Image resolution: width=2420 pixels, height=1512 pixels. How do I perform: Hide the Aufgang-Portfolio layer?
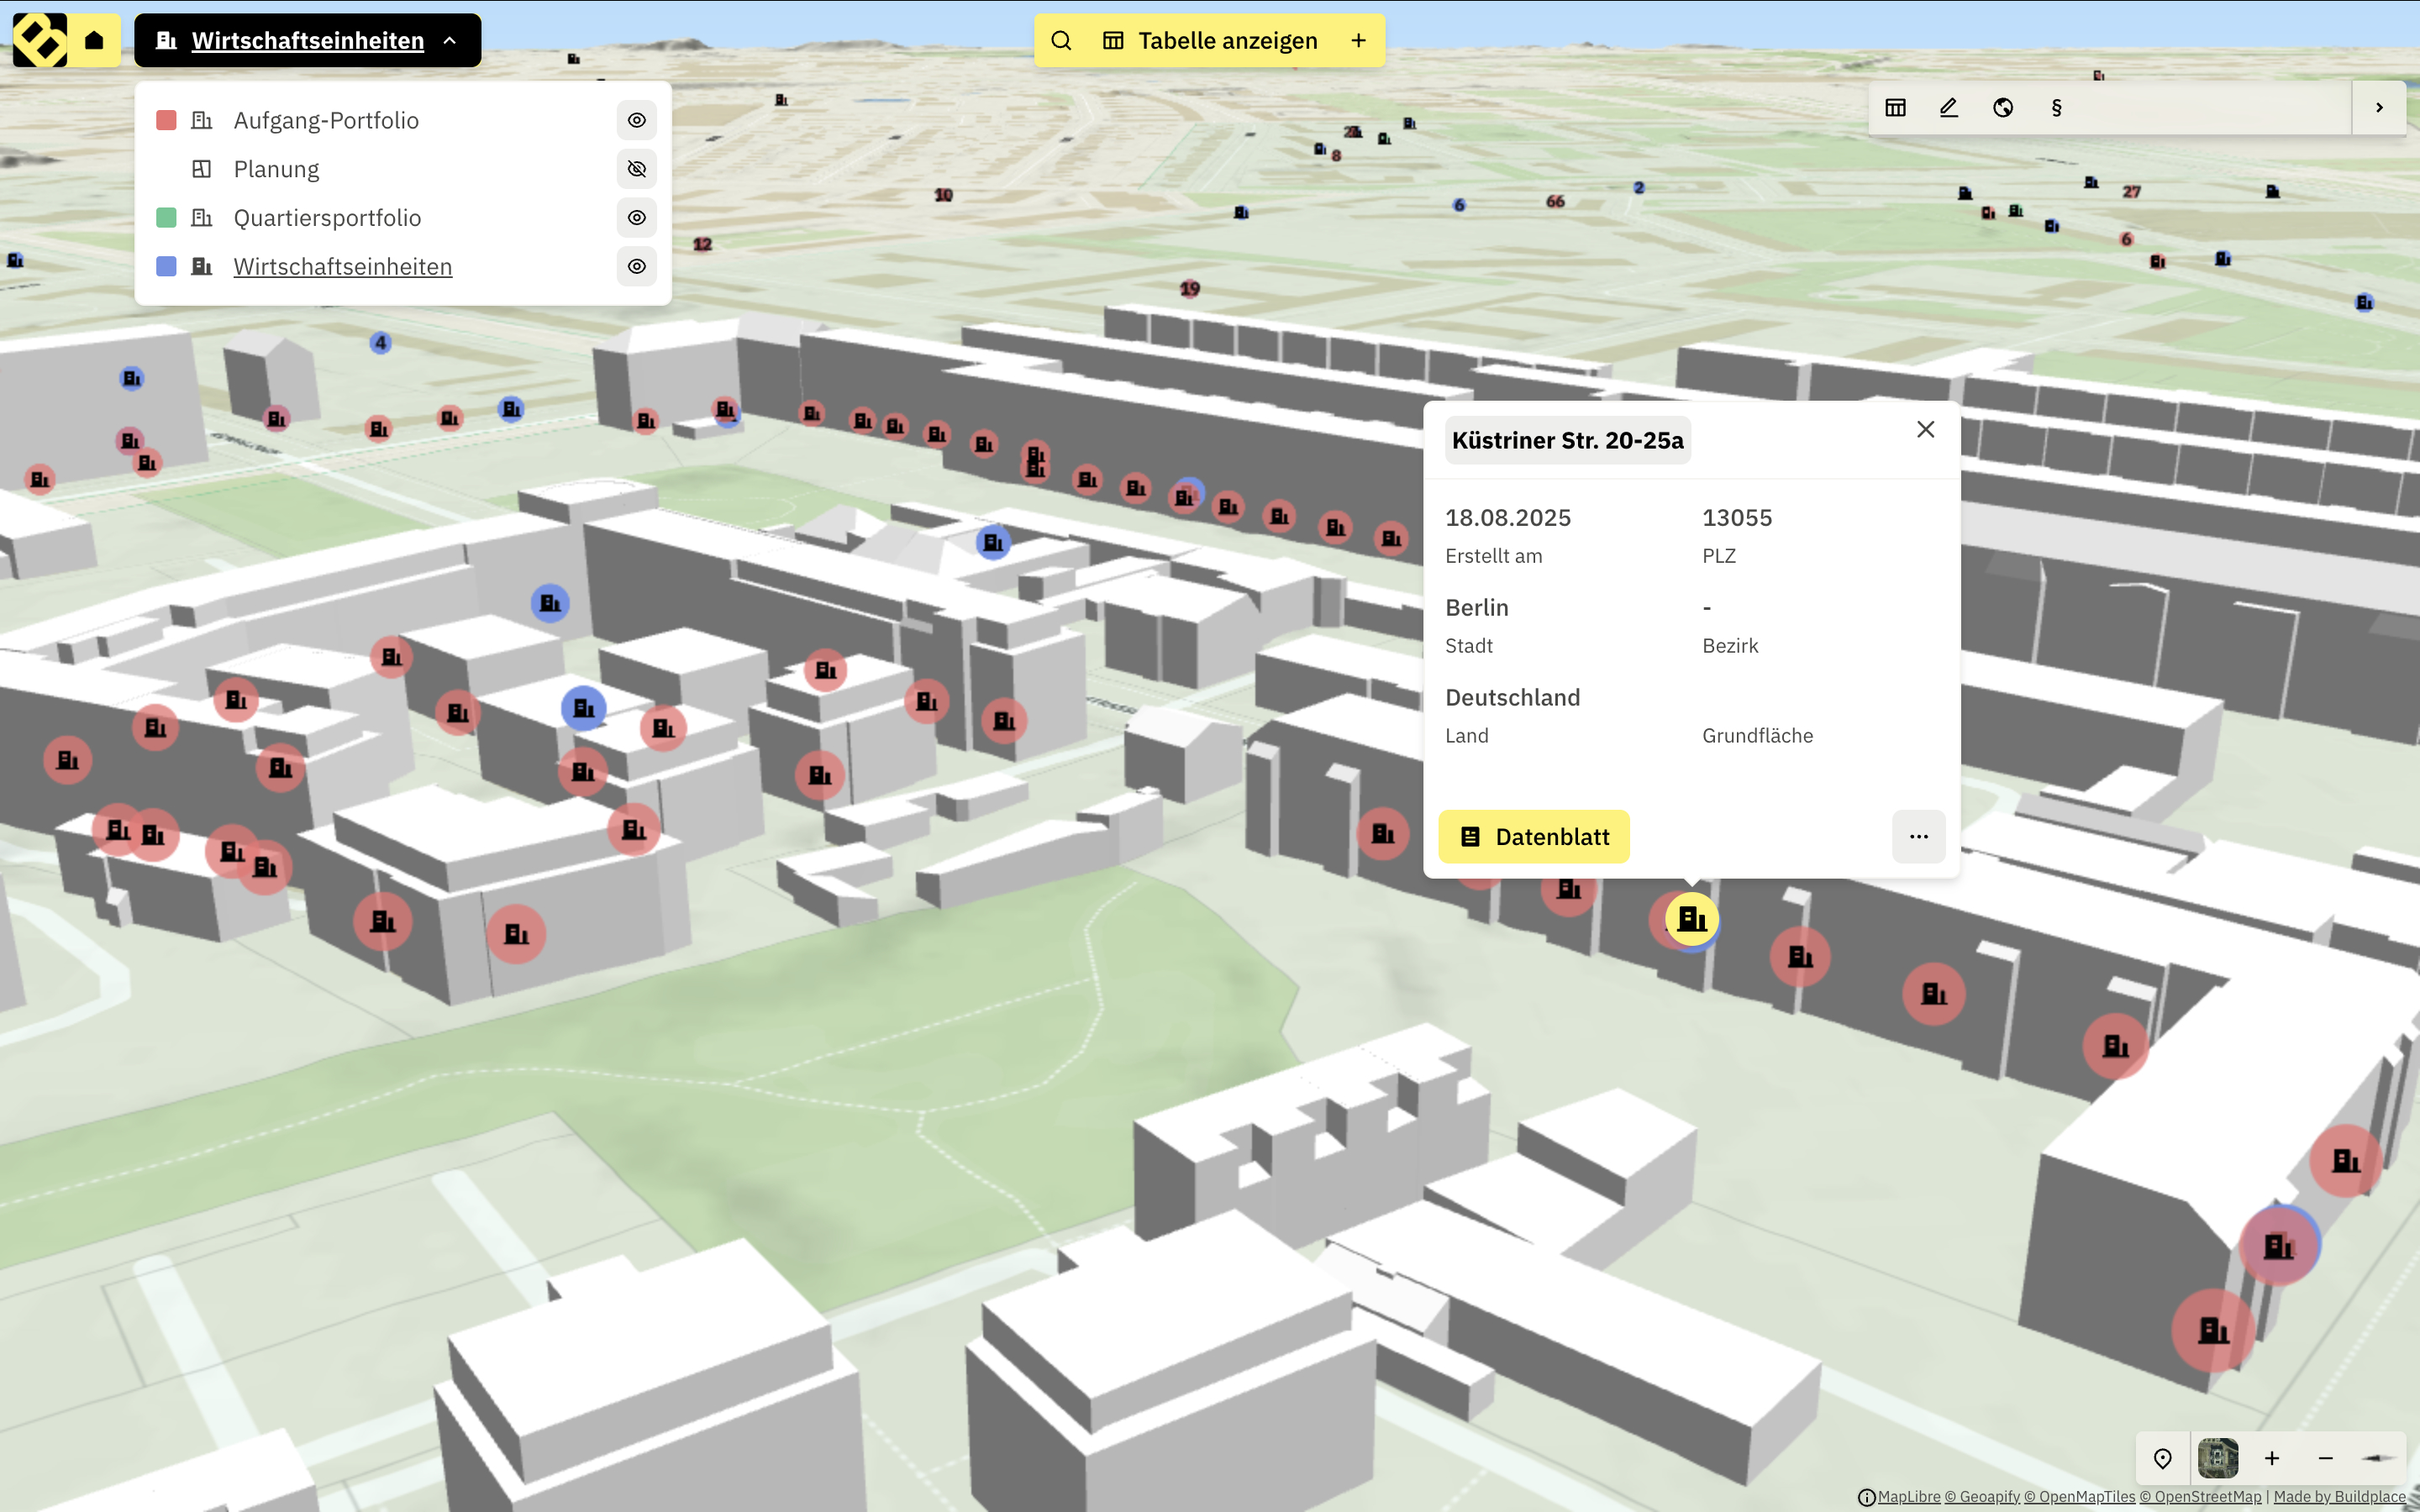(x=637, y=120)
